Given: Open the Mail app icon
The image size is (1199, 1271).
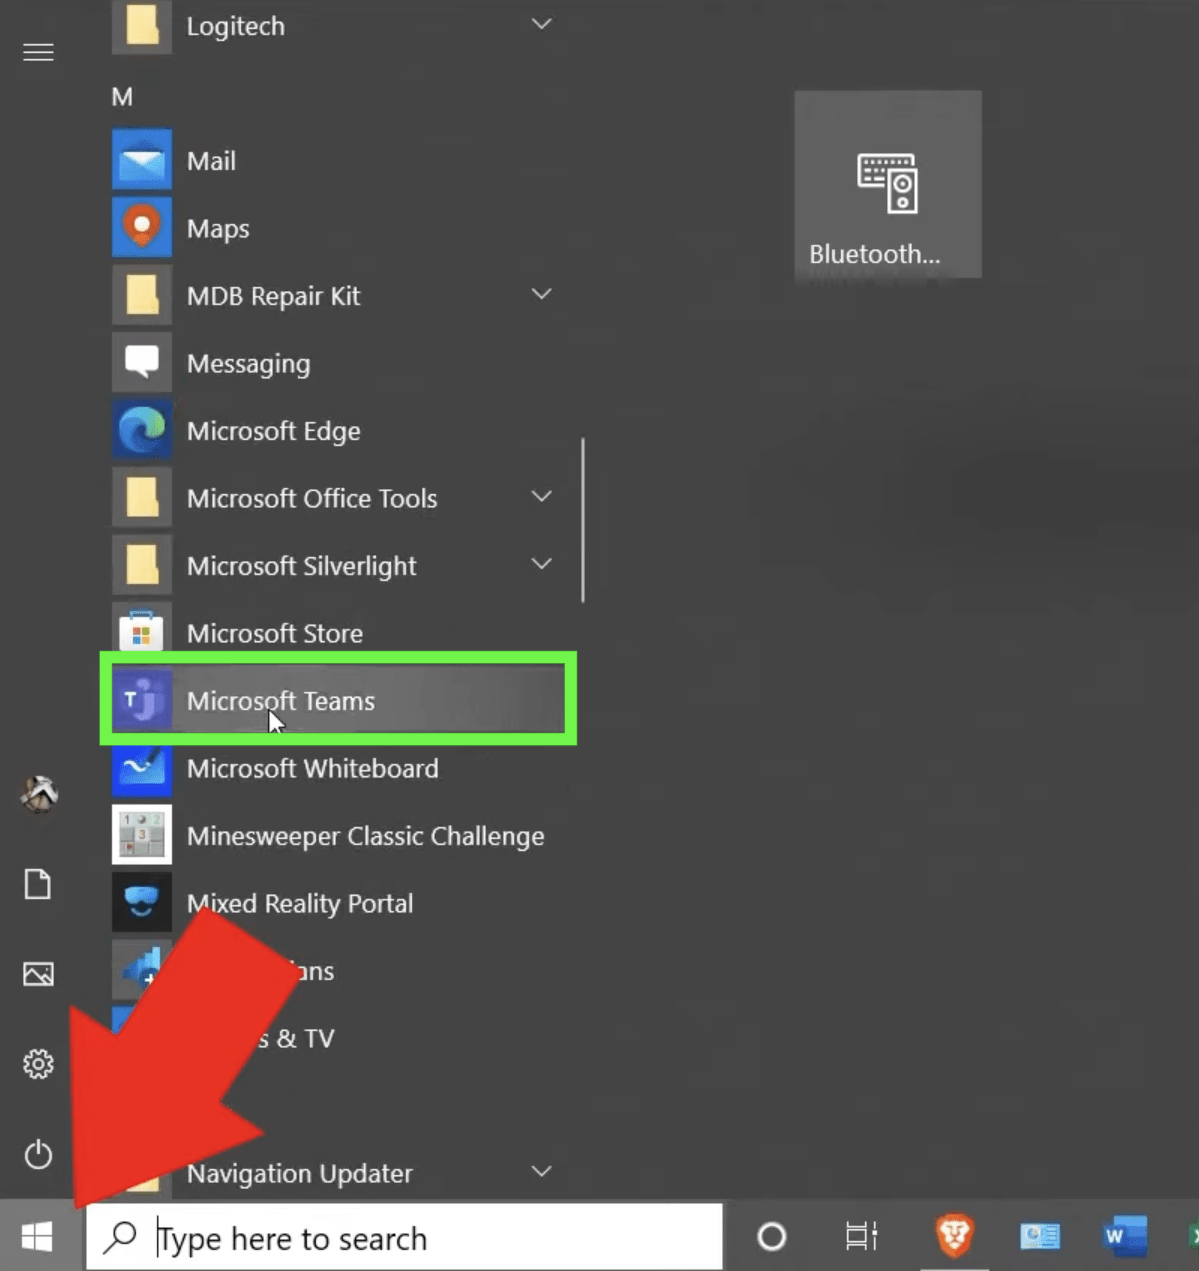Looking at the screenshot, I should click(141, 160).
